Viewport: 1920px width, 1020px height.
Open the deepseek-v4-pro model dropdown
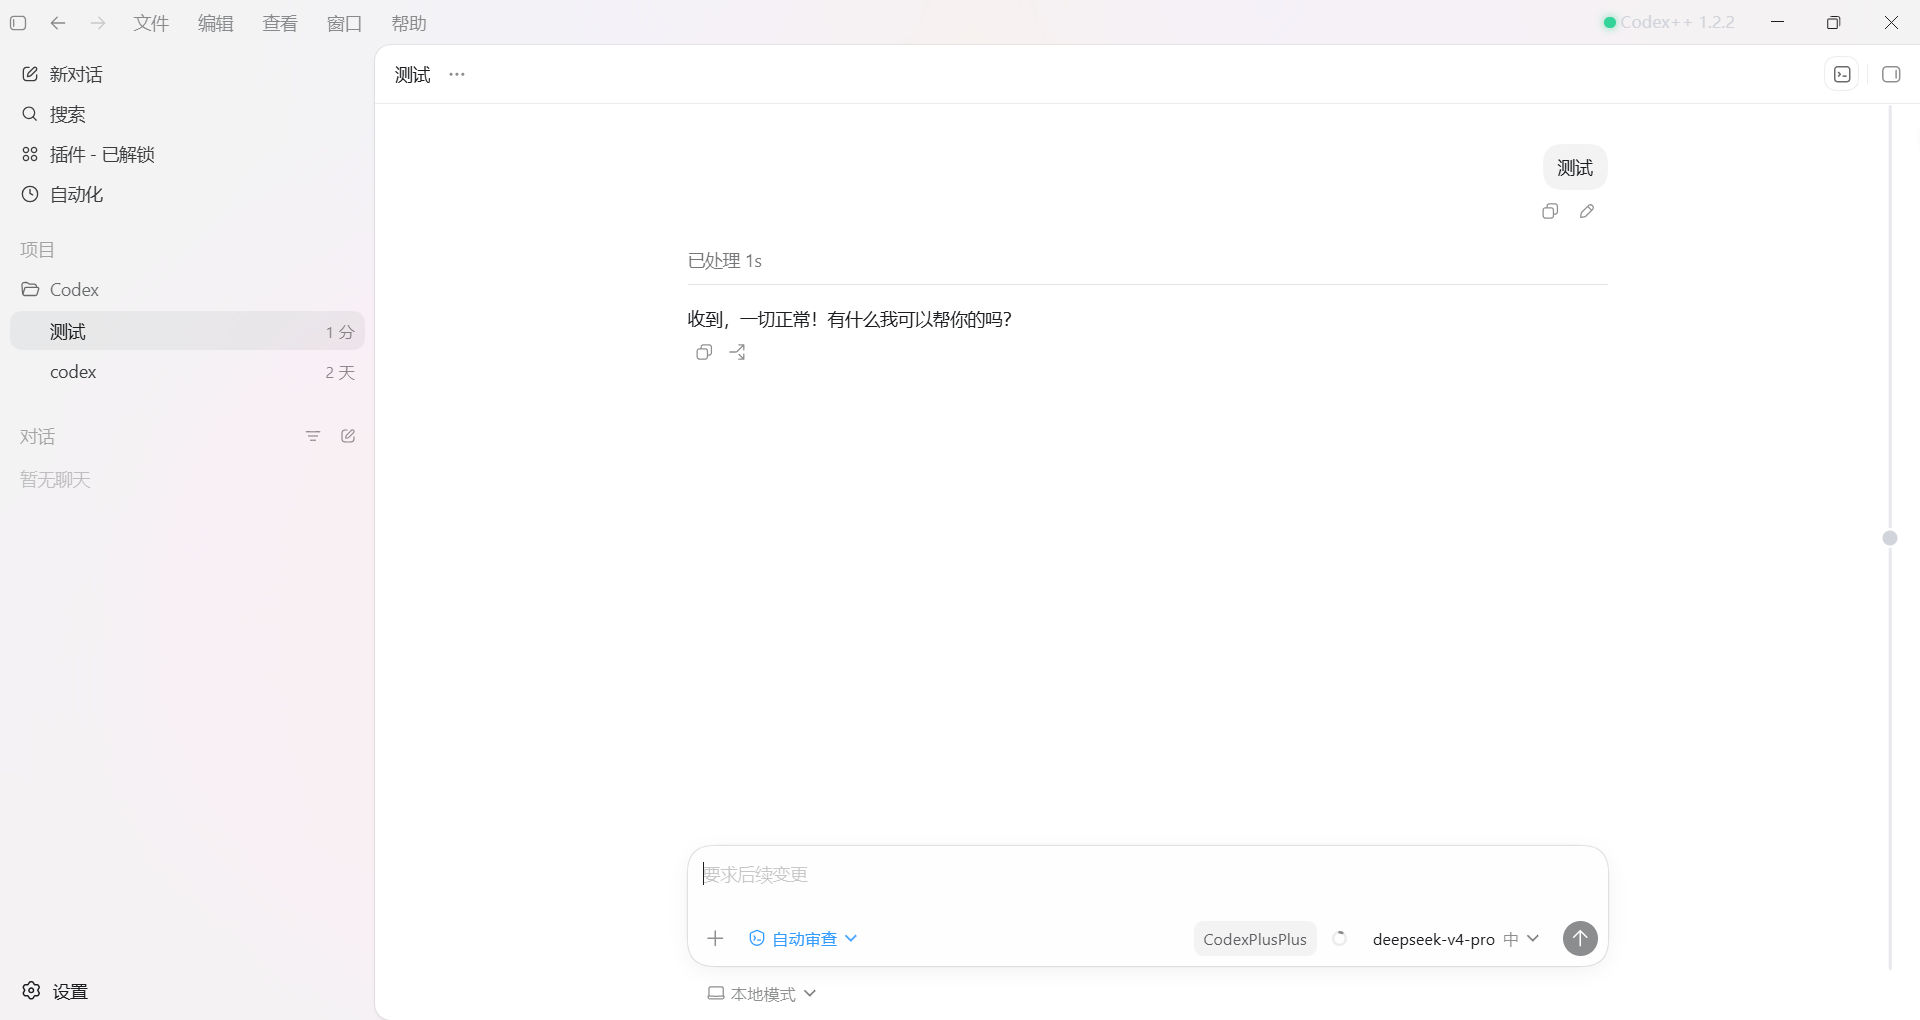[x=1455, y=939]
